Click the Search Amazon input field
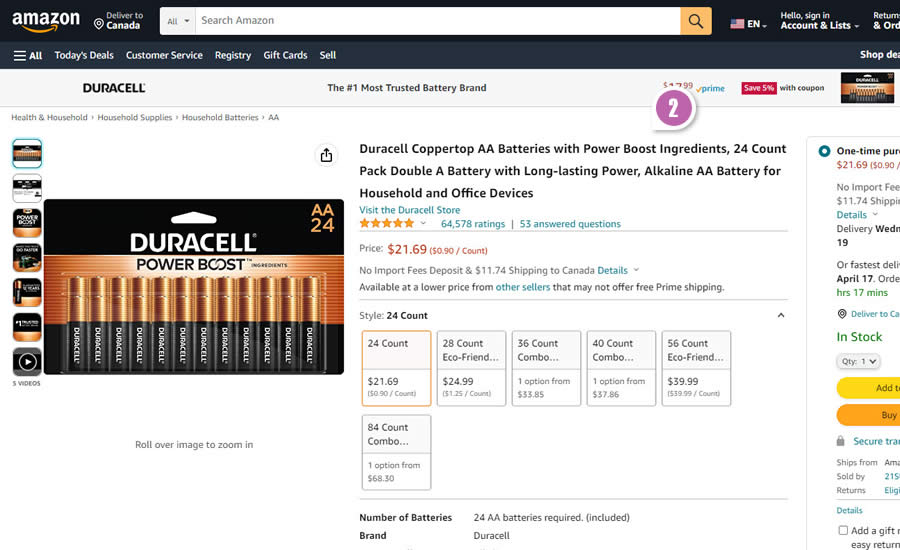 coord(438,21)
